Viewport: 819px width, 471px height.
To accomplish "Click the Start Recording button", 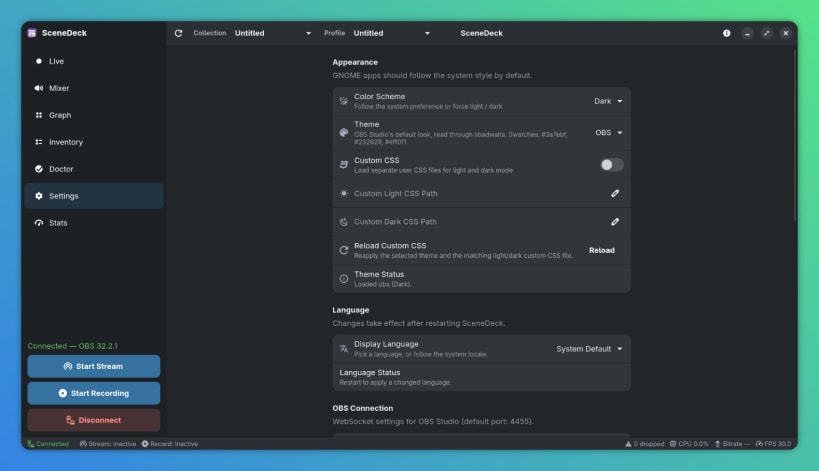I will pos(94,393).
